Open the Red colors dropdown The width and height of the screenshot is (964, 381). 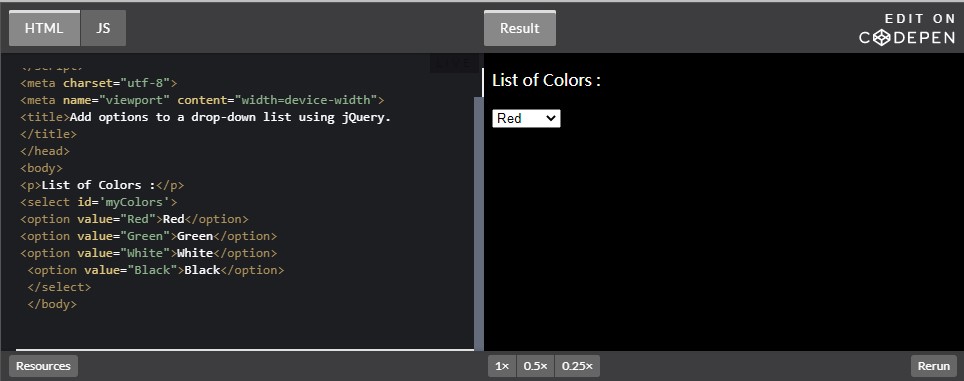(x=526, y=119)
